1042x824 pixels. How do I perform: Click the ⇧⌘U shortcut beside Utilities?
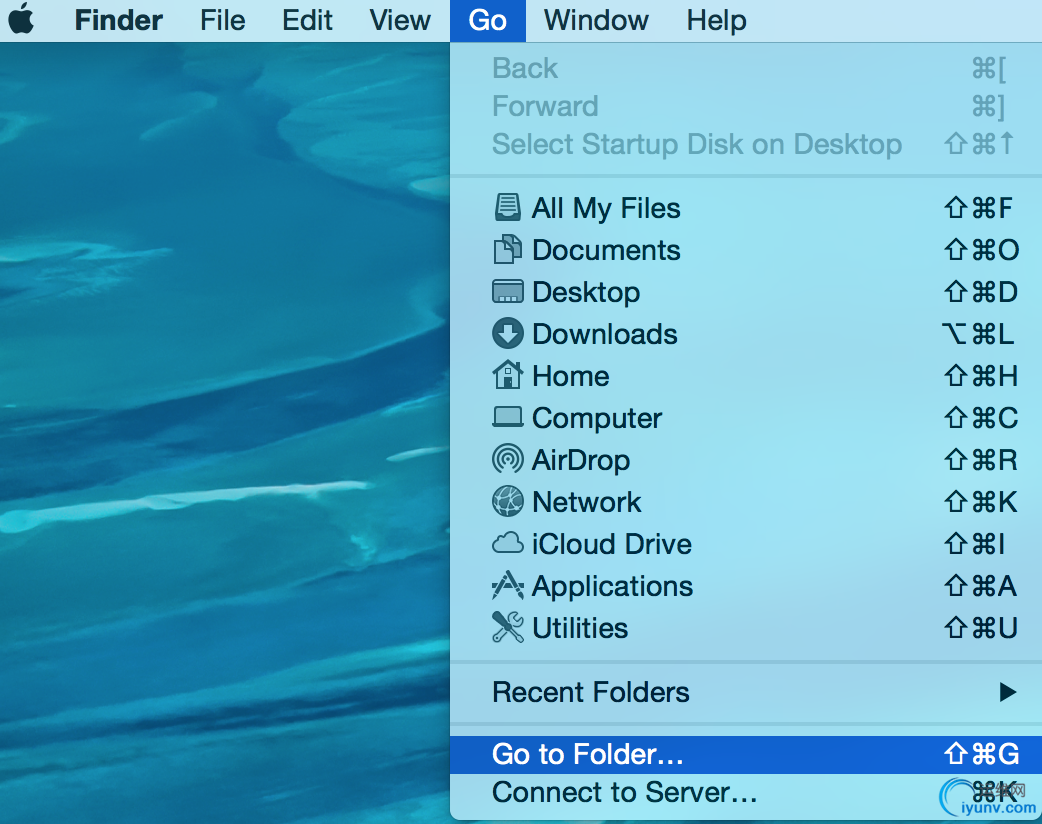click(981, 627)
